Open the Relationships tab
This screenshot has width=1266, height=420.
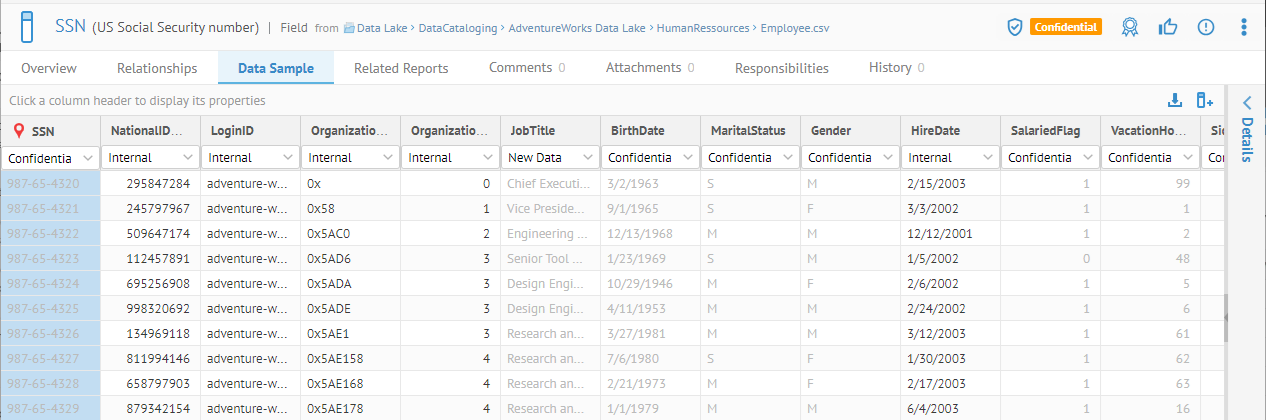click(x=157, y=68)
